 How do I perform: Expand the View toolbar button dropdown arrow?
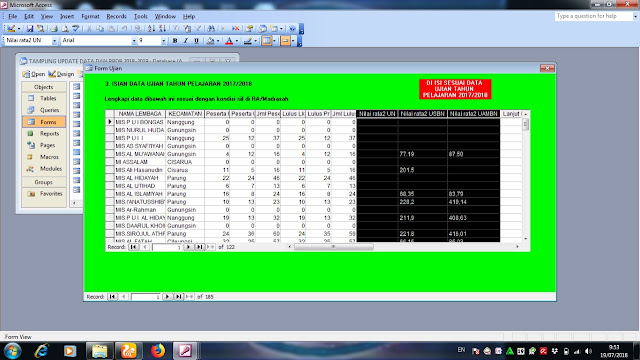19,29
